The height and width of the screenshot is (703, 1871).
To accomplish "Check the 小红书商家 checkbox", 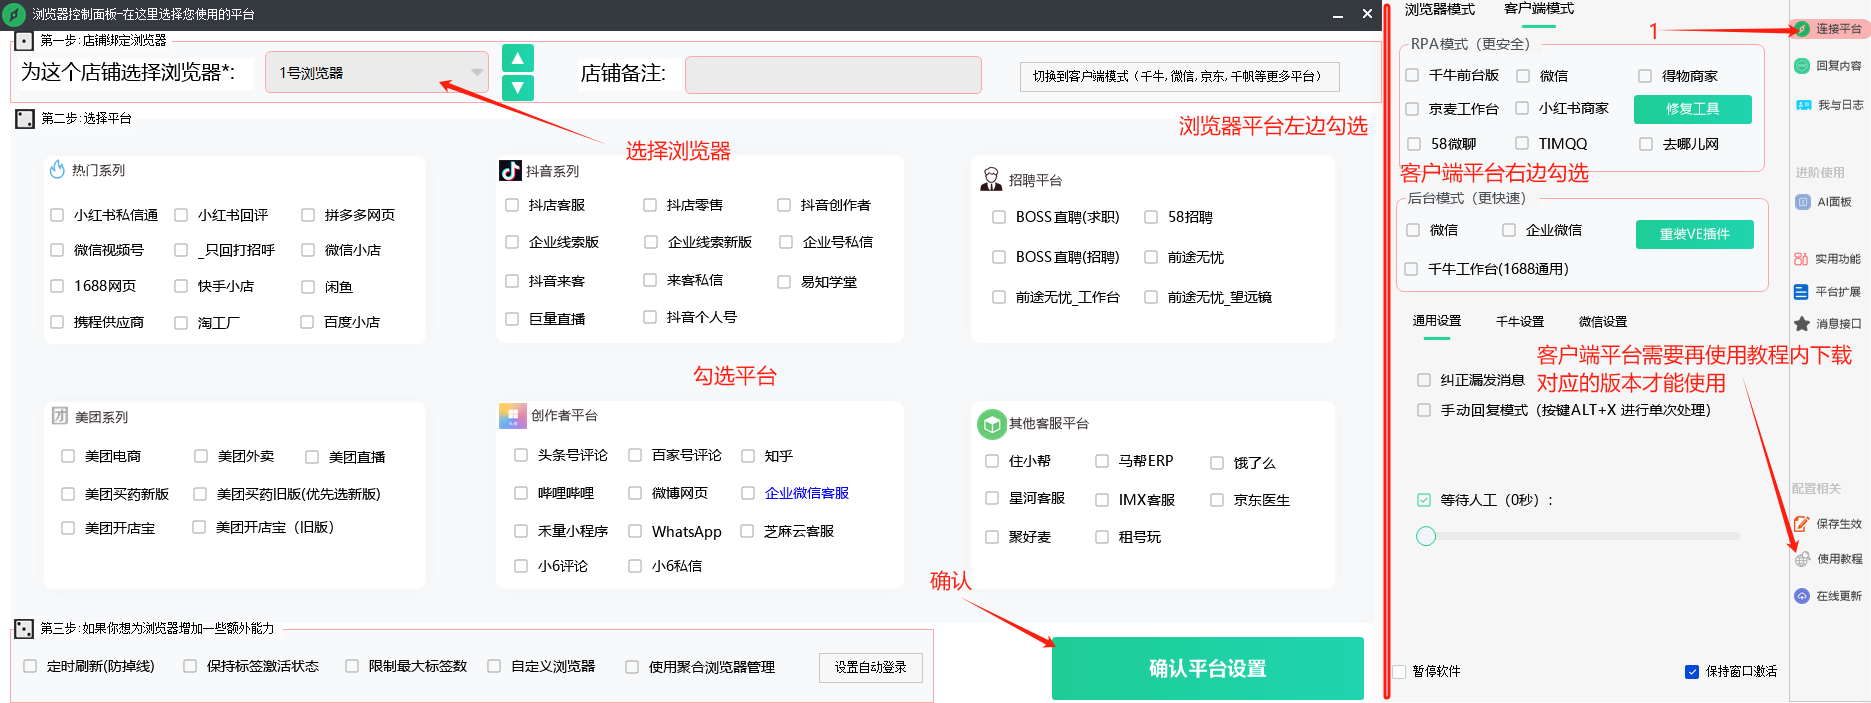I will click(x=1522, y=108).
